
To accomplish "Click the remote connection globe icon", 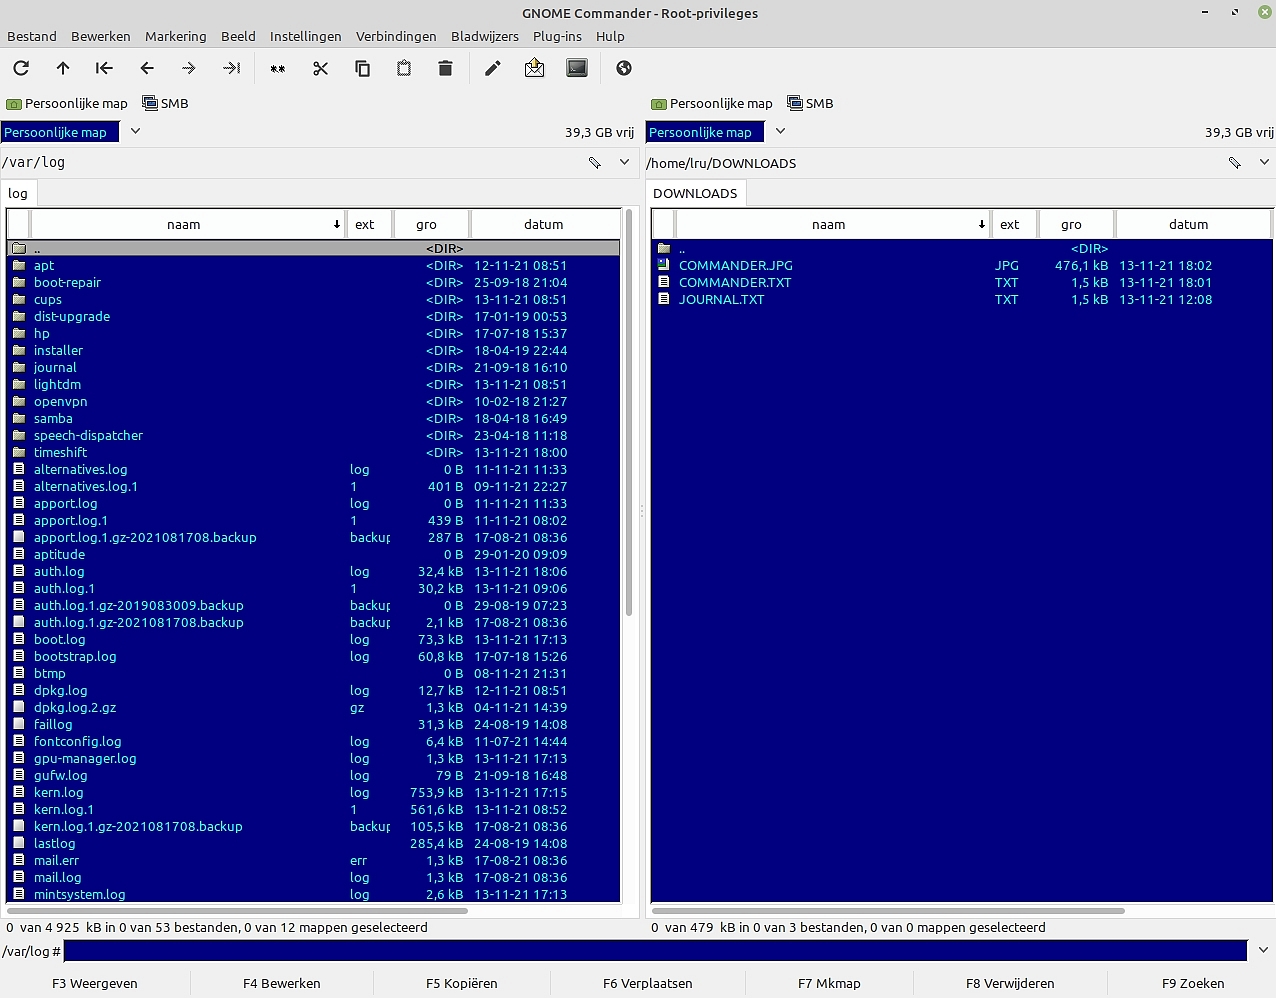I will point(624,68).
